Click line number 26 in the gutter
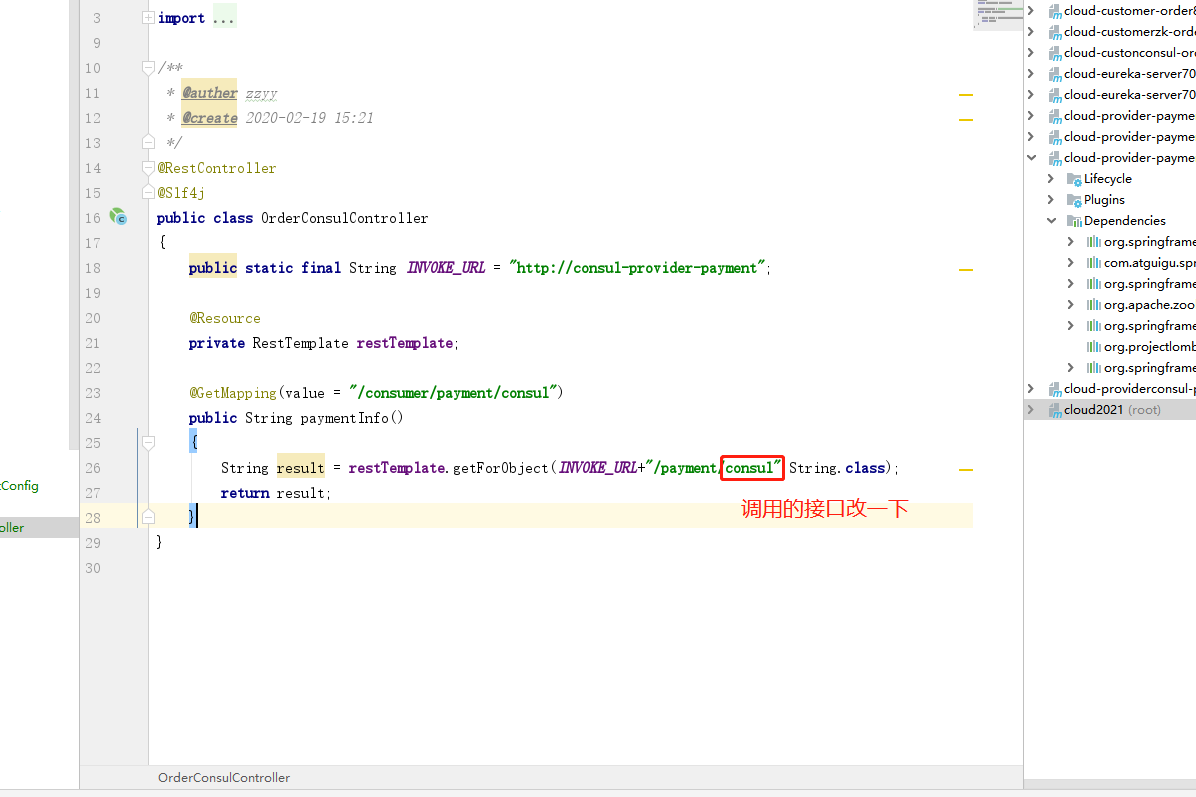The height and width of the screenshot is (797, 1196). click(92, 468)
